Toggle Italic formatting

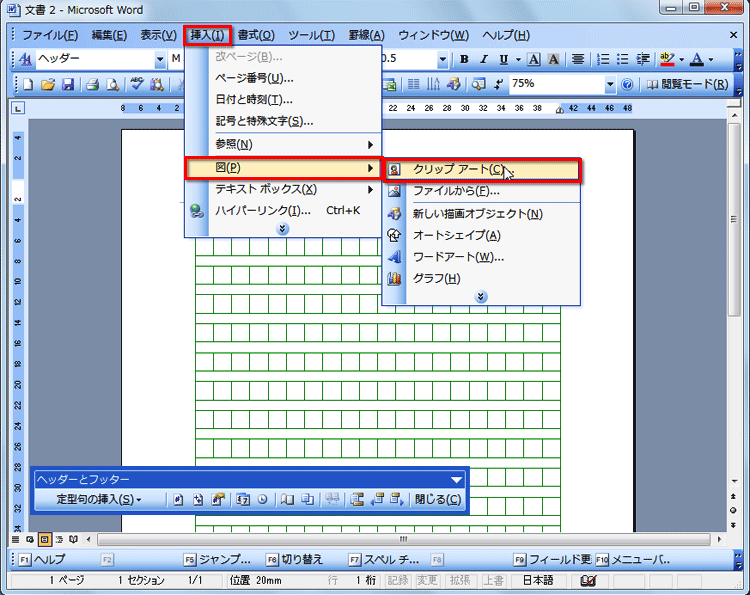(484, 59)
